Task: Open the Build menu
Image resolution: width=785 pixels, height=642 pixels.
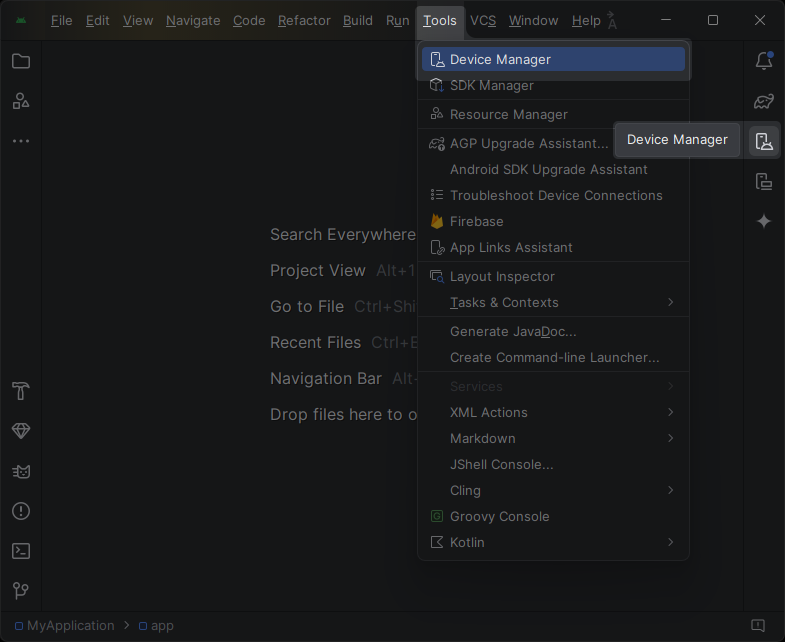Action: pos(357,21)
